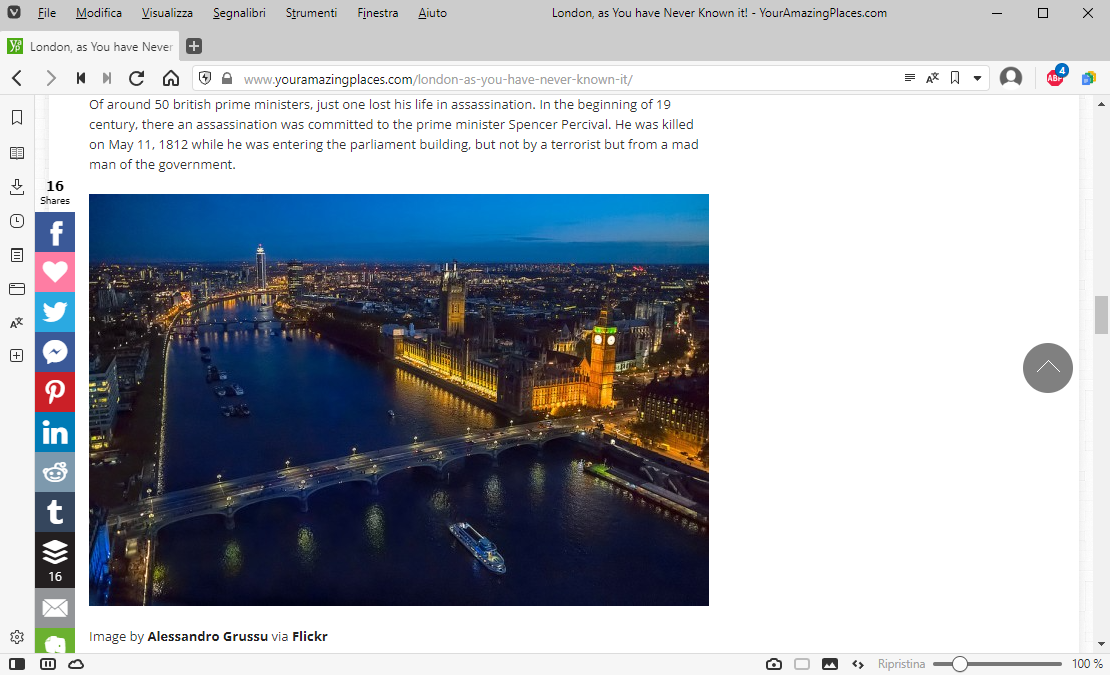Reset zoom with Ripristina
This screenshot has height=675, width=1110.
tap(901, 664)
